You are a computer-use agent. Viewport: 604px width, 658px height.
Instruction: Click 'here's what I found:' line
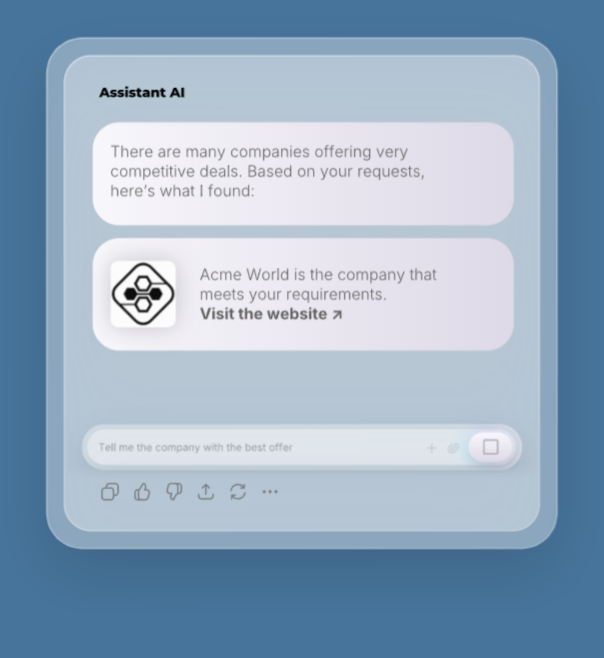(182, 191)
